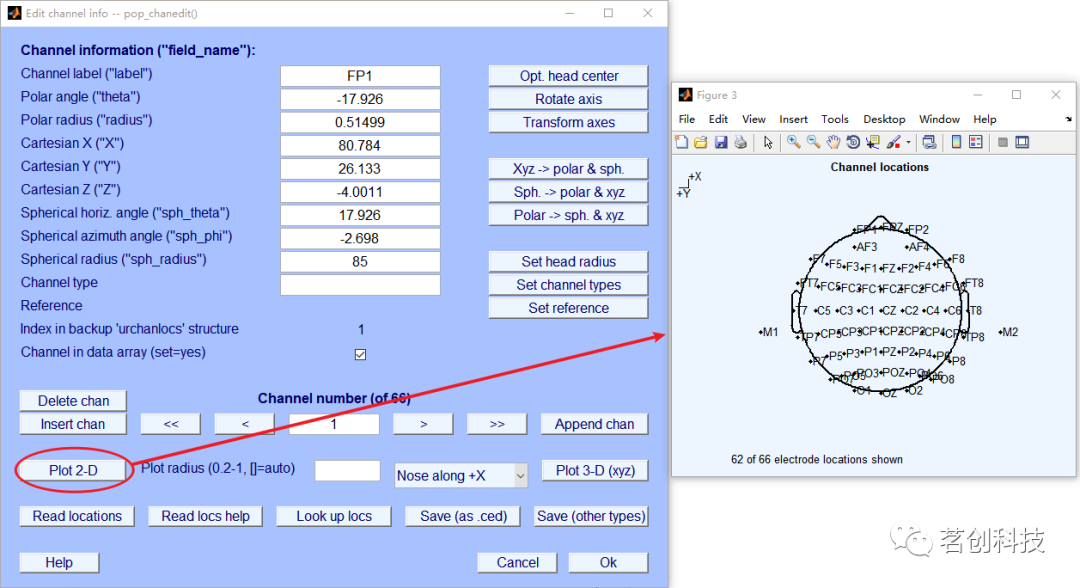Click Insert Legend icon in Figure 3
The height and width of the screenshot is (588, 1080).
click(x=976, y=142)
